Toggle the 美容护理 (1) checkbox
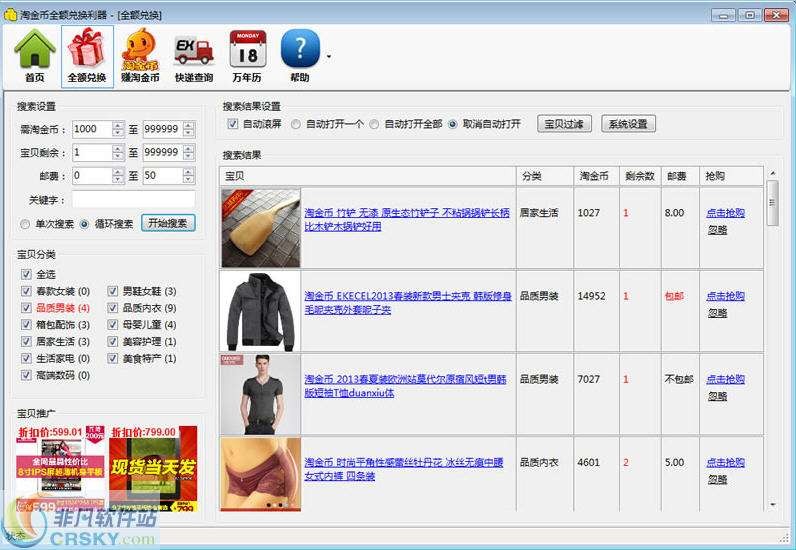Screen dimensions: 796x550 pos(112,341)
